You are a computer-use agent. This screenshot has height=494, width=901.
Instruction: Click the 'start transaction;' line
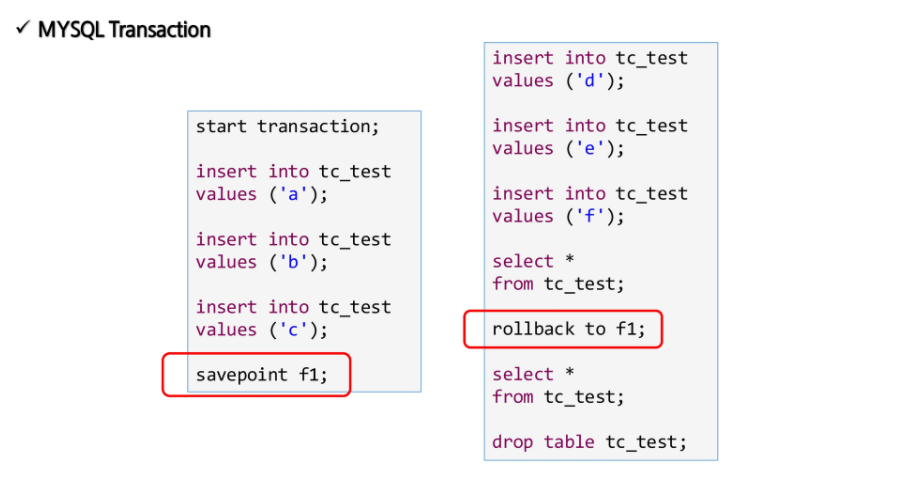[287, 126]
